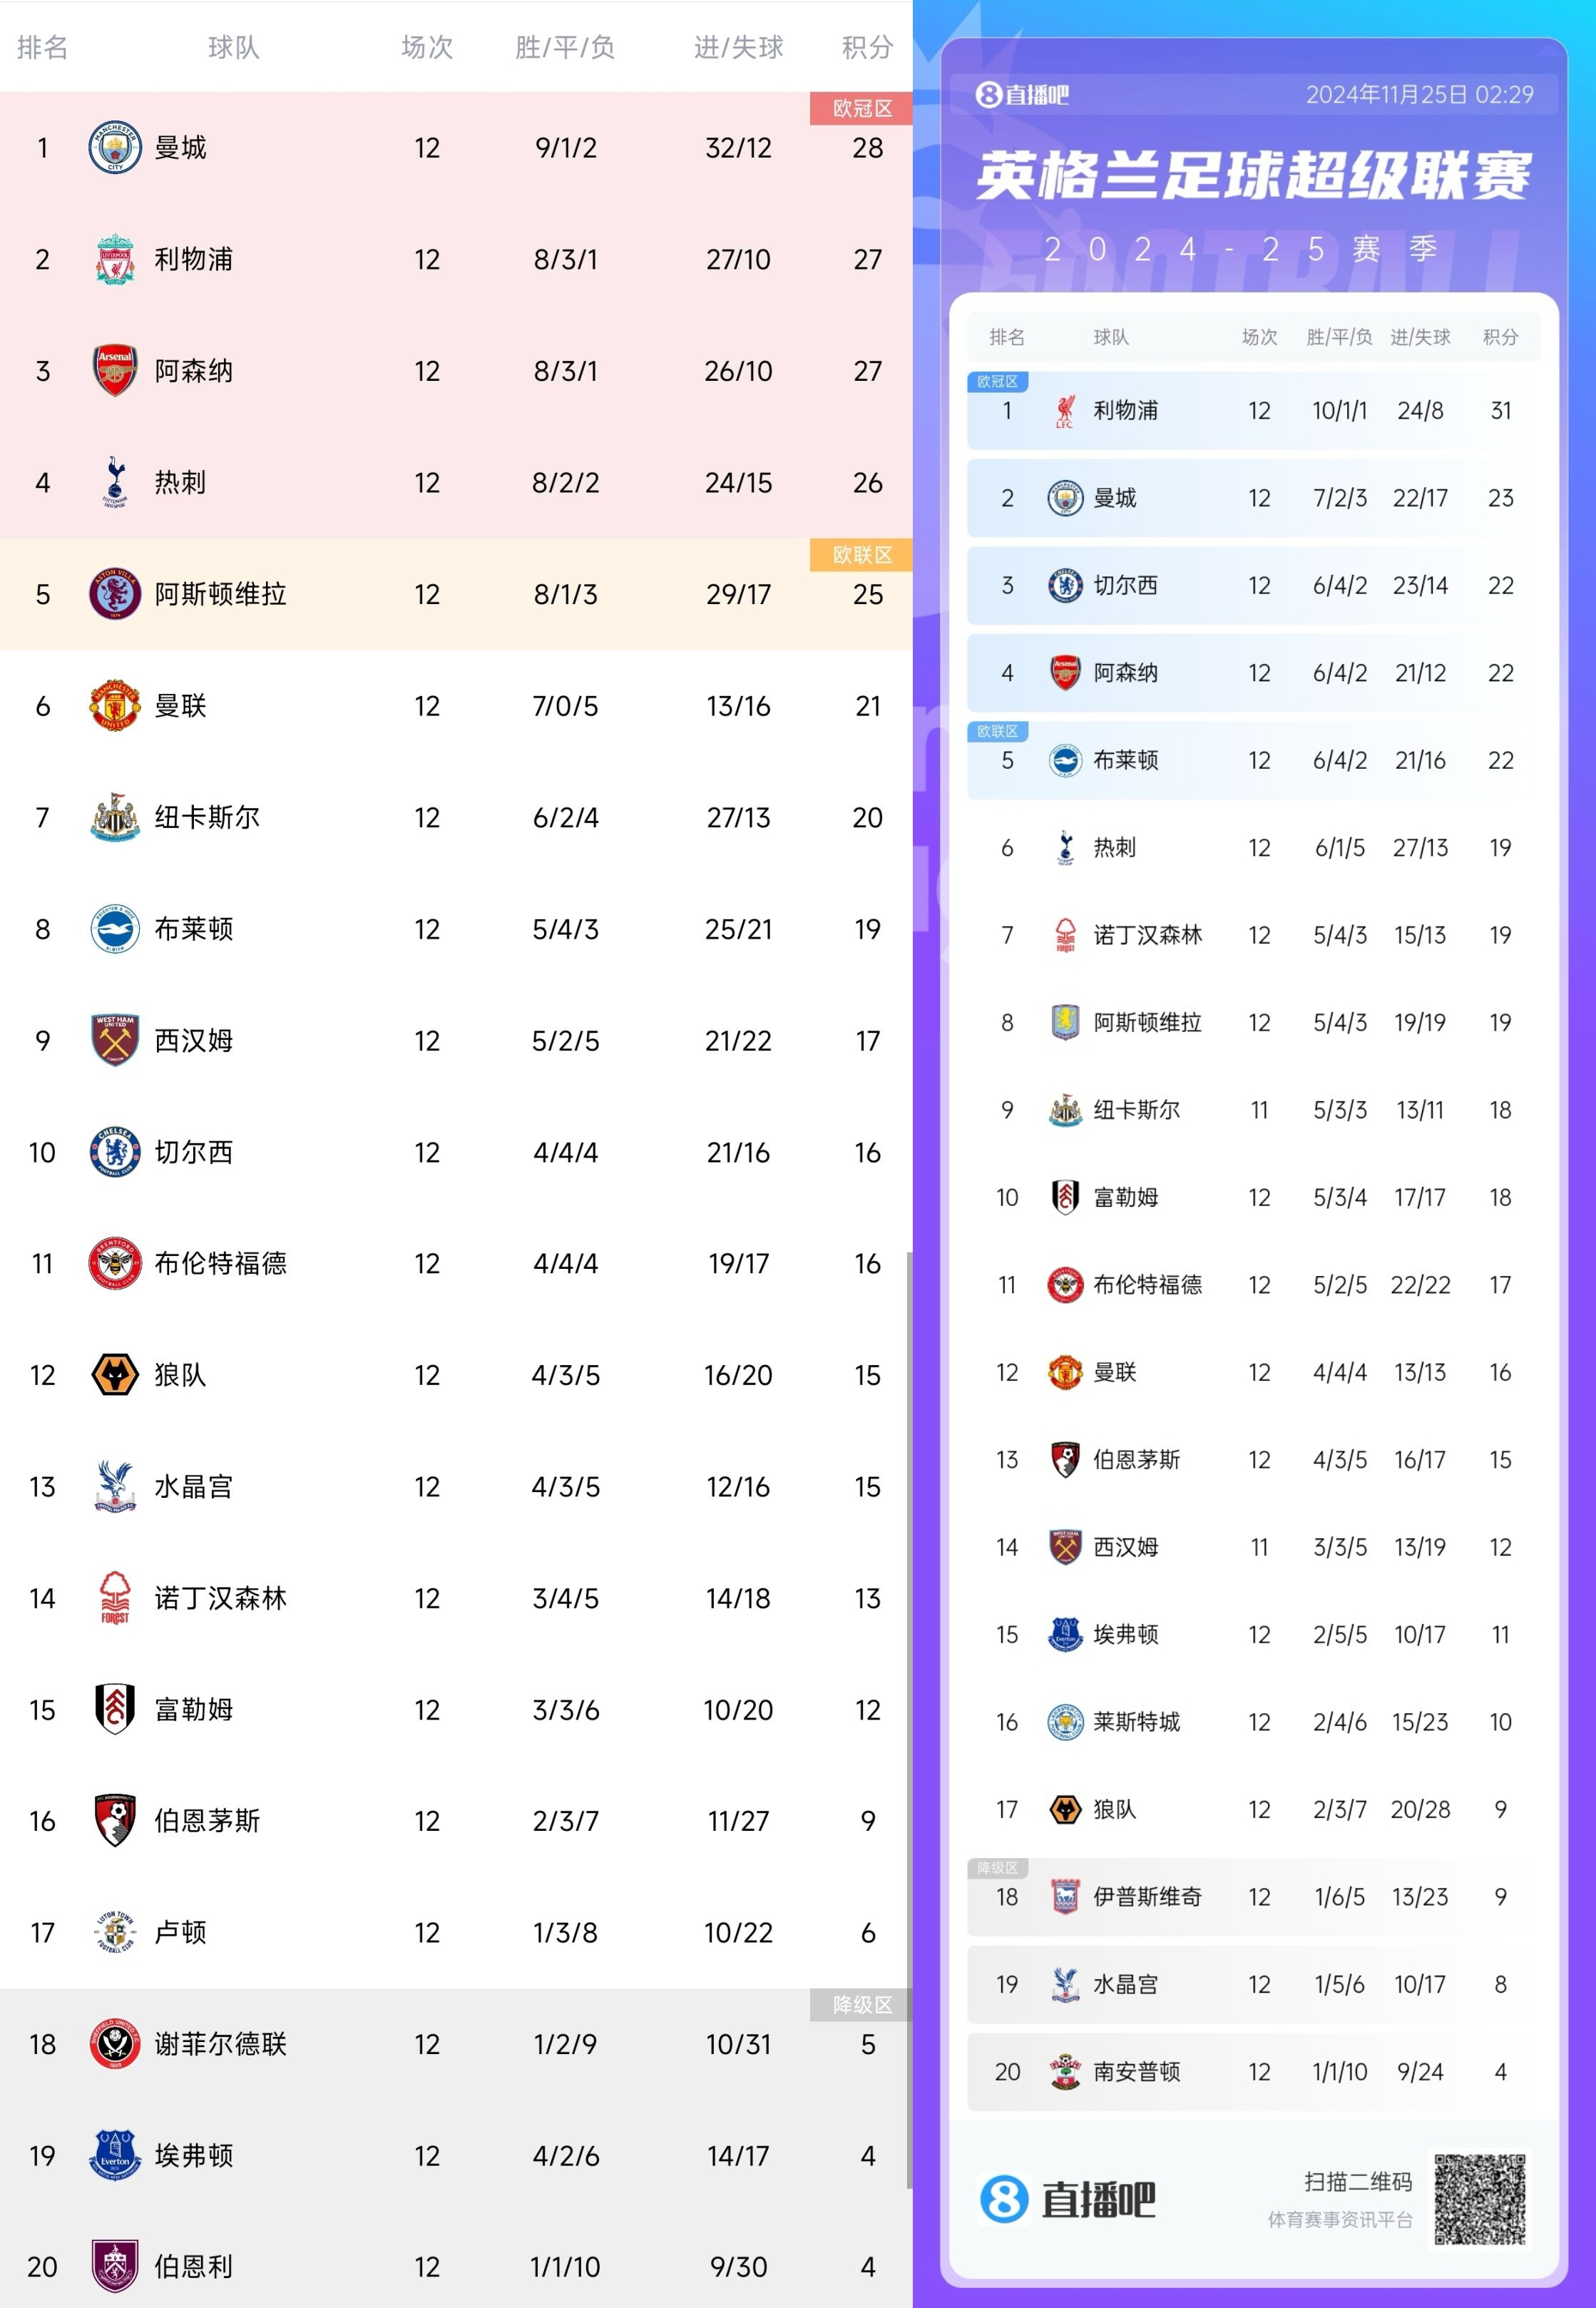Click the 积分 column header in left table
This screenshot has width=1596, height=2308.
click(867, 47)
